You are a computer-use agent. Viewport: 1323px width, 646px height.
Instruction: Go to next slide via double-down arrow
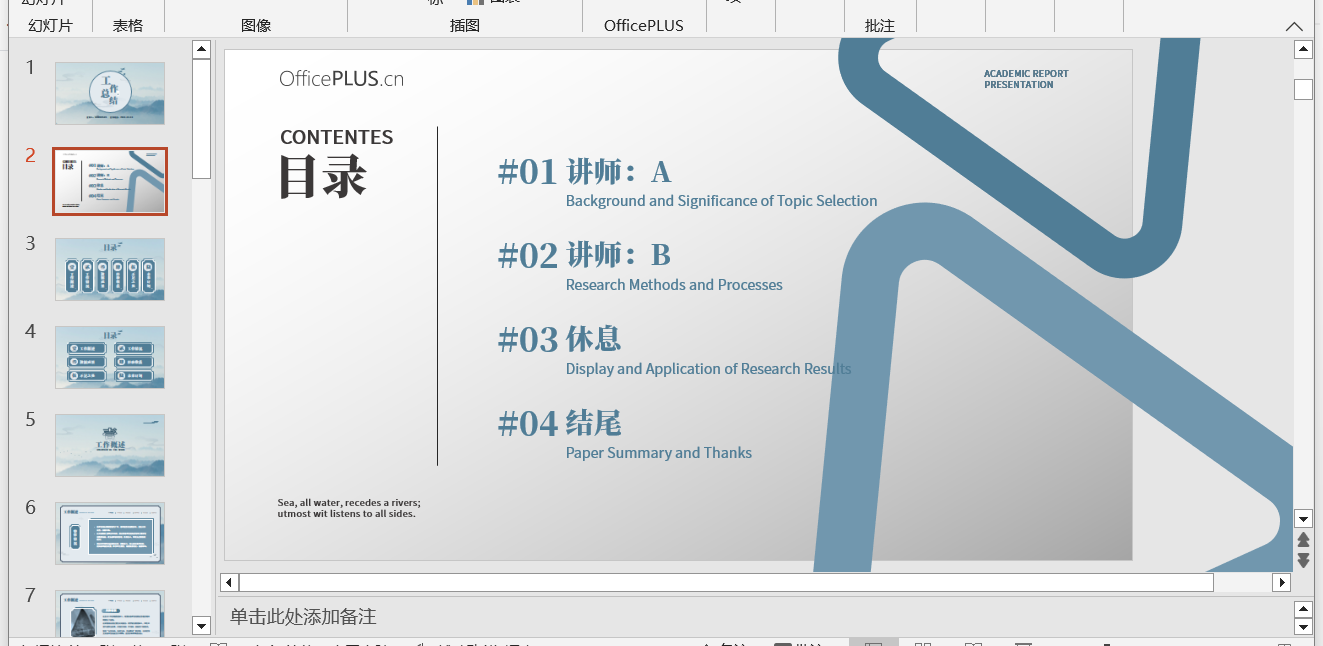1303,561
